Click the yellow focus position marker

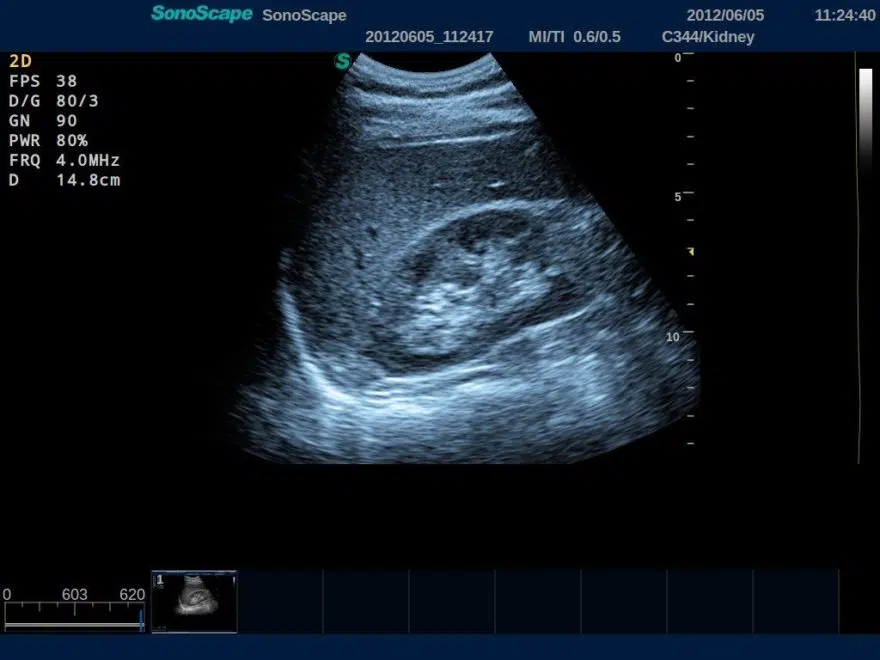(690, 251)
